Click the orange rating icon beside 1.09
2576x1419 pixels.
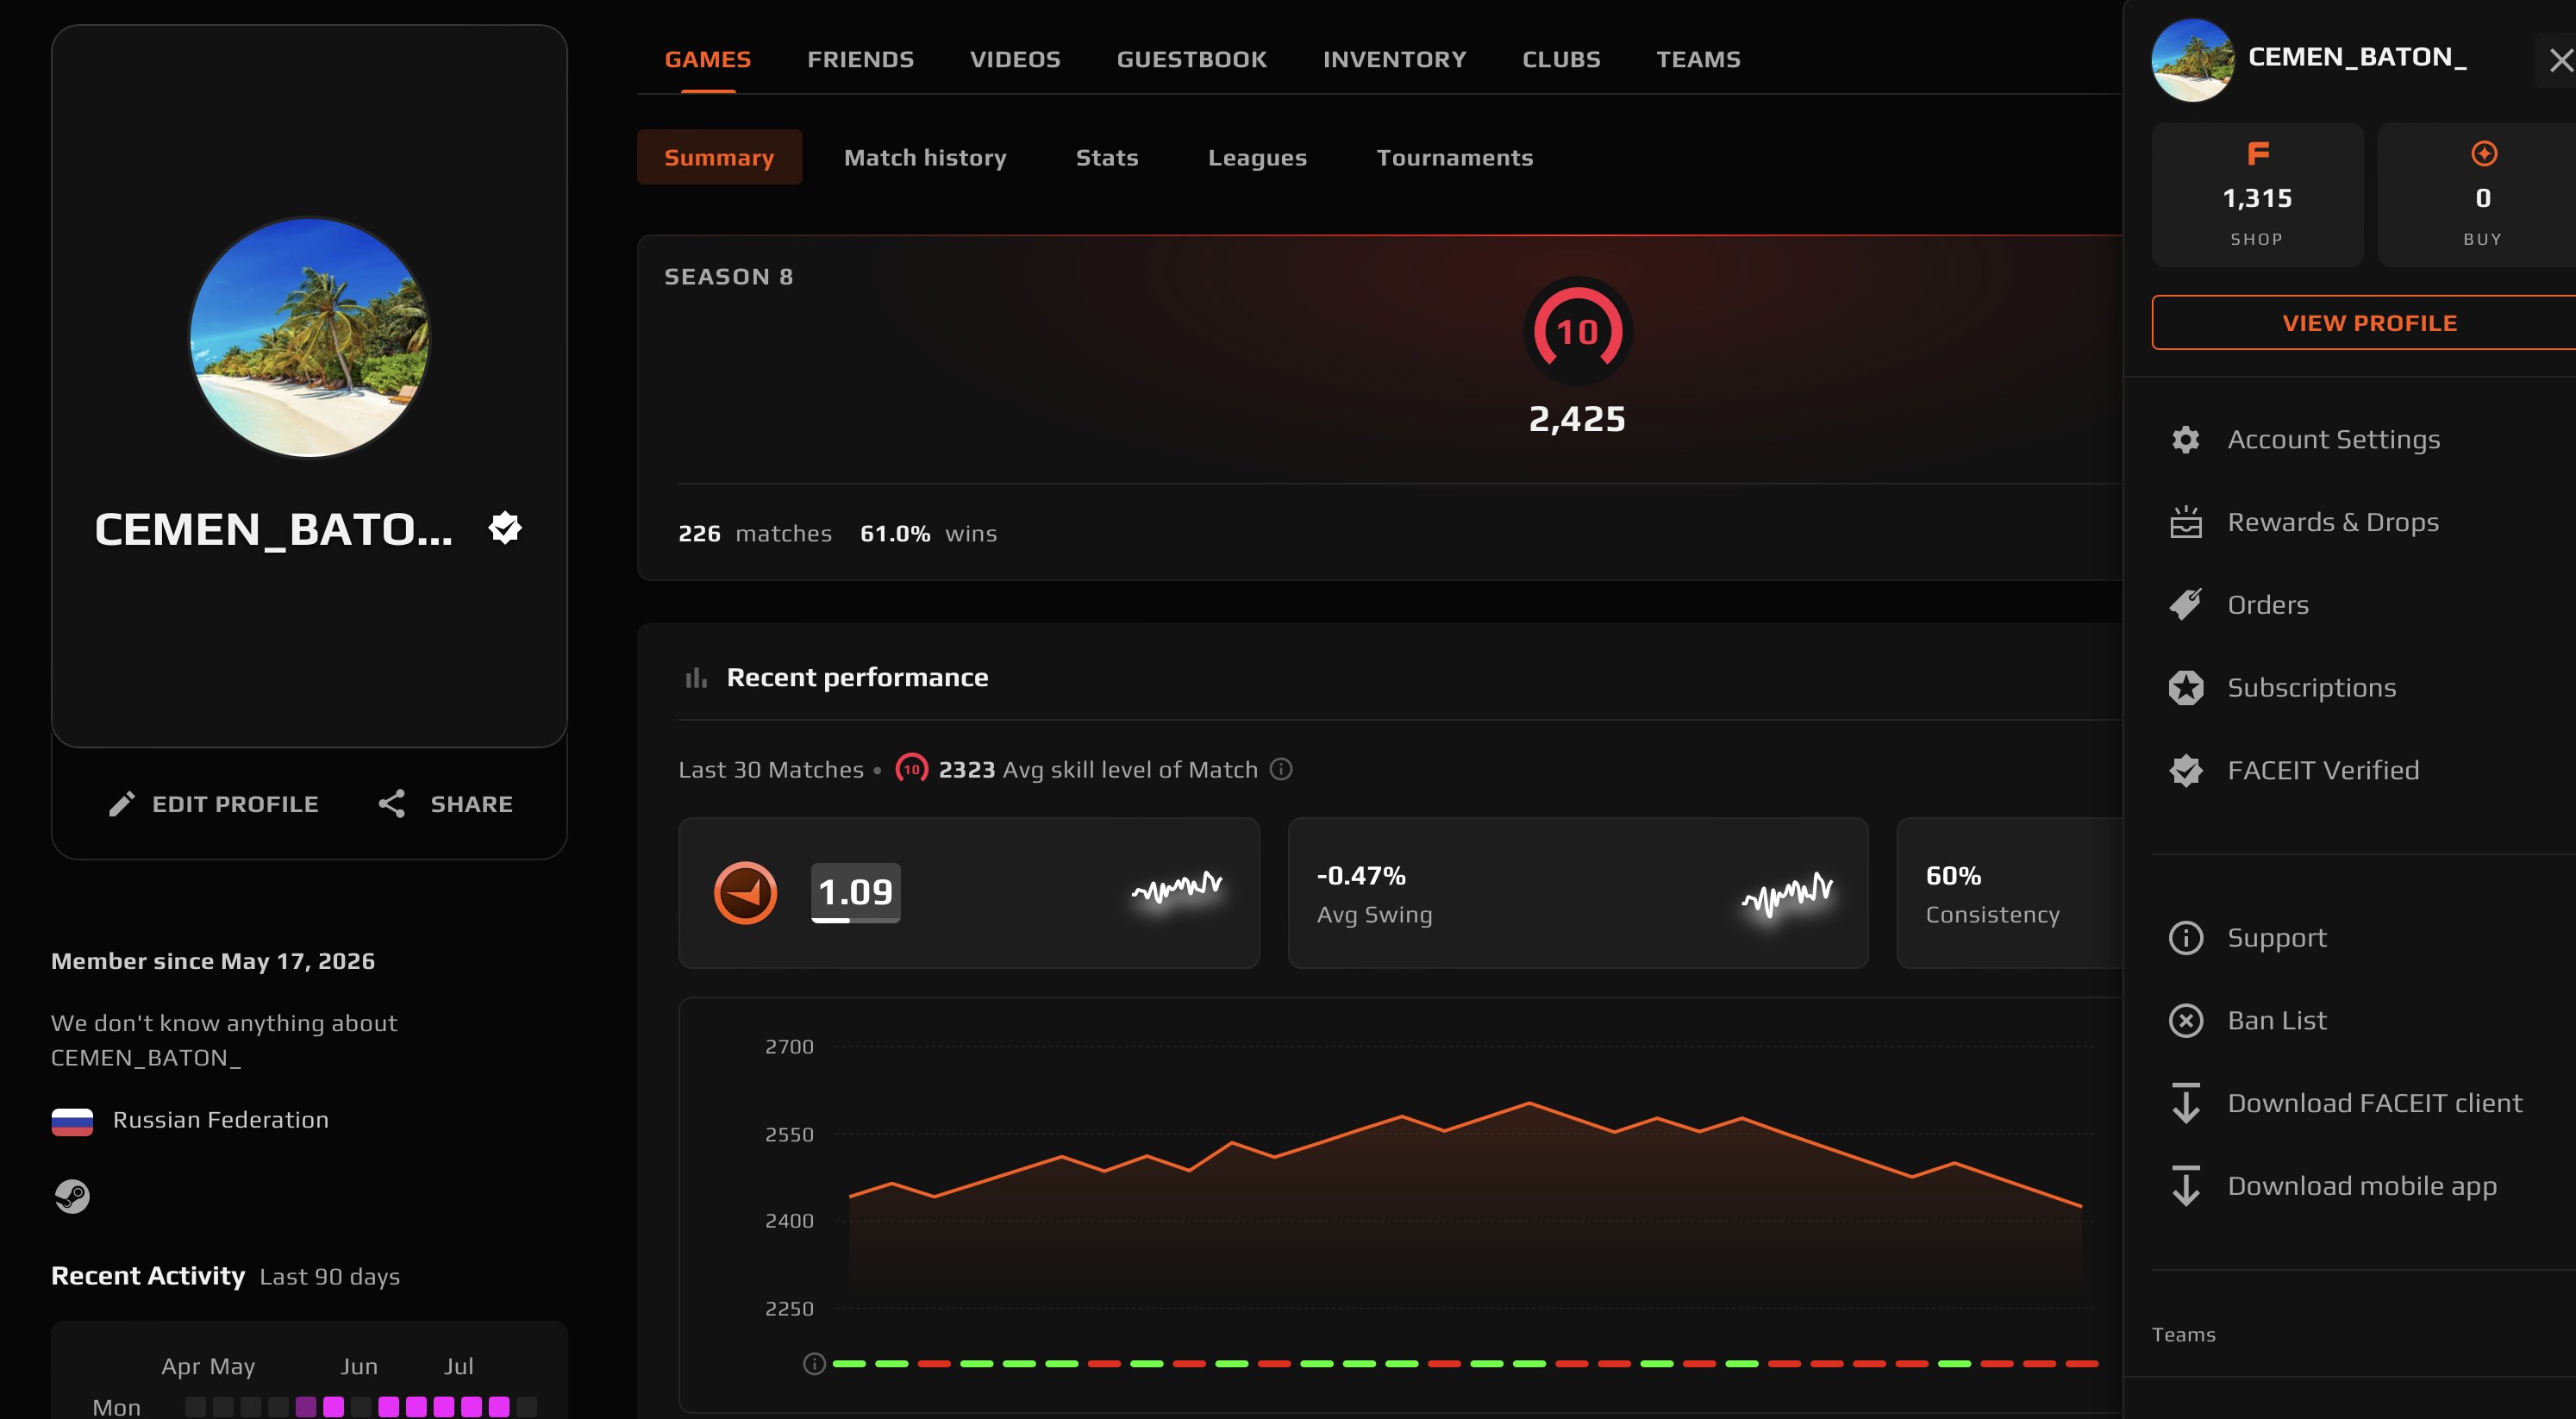745,892
